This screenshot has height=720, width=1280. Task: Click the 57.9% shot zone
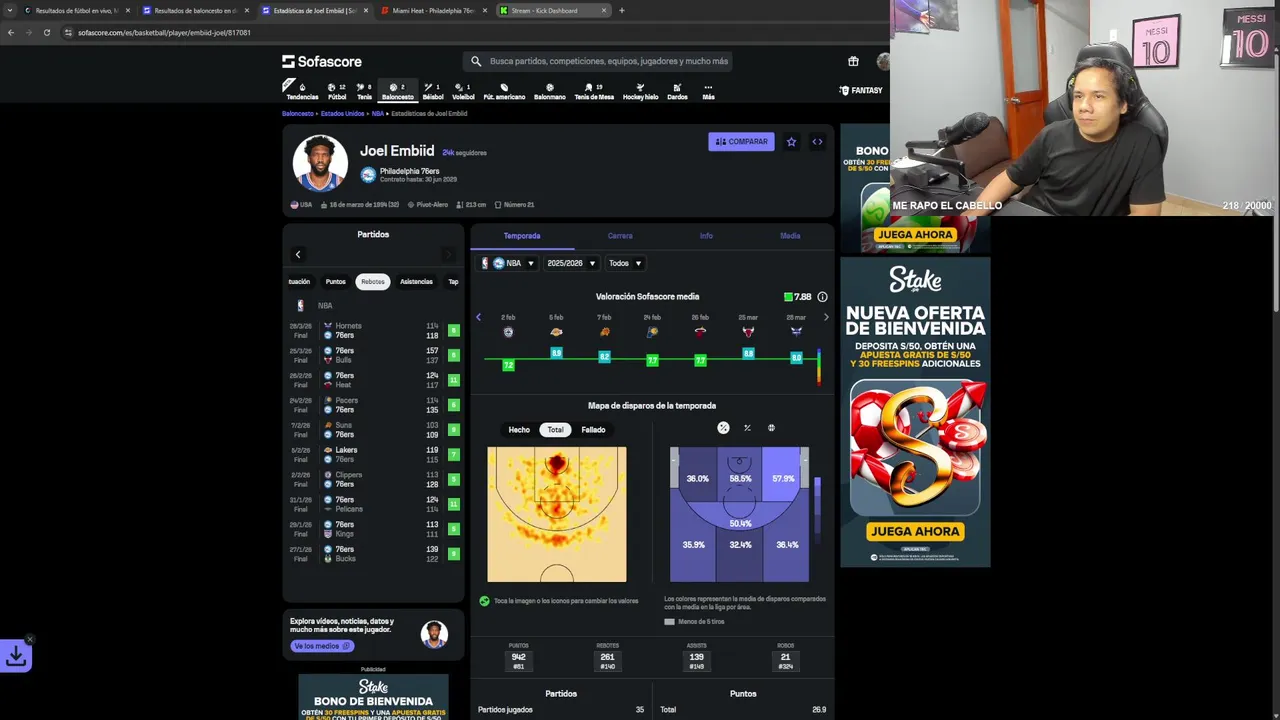coord(784,479)
